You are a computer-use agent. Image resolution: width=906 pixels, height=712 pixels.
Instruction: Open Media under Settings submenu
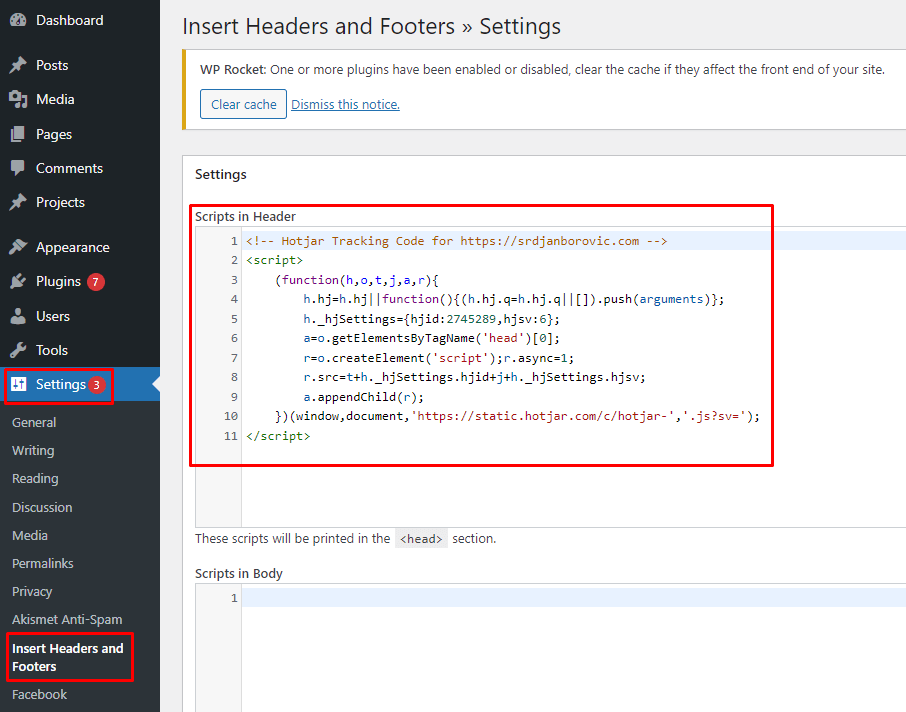pyautogui.click(x=30, y=536)
